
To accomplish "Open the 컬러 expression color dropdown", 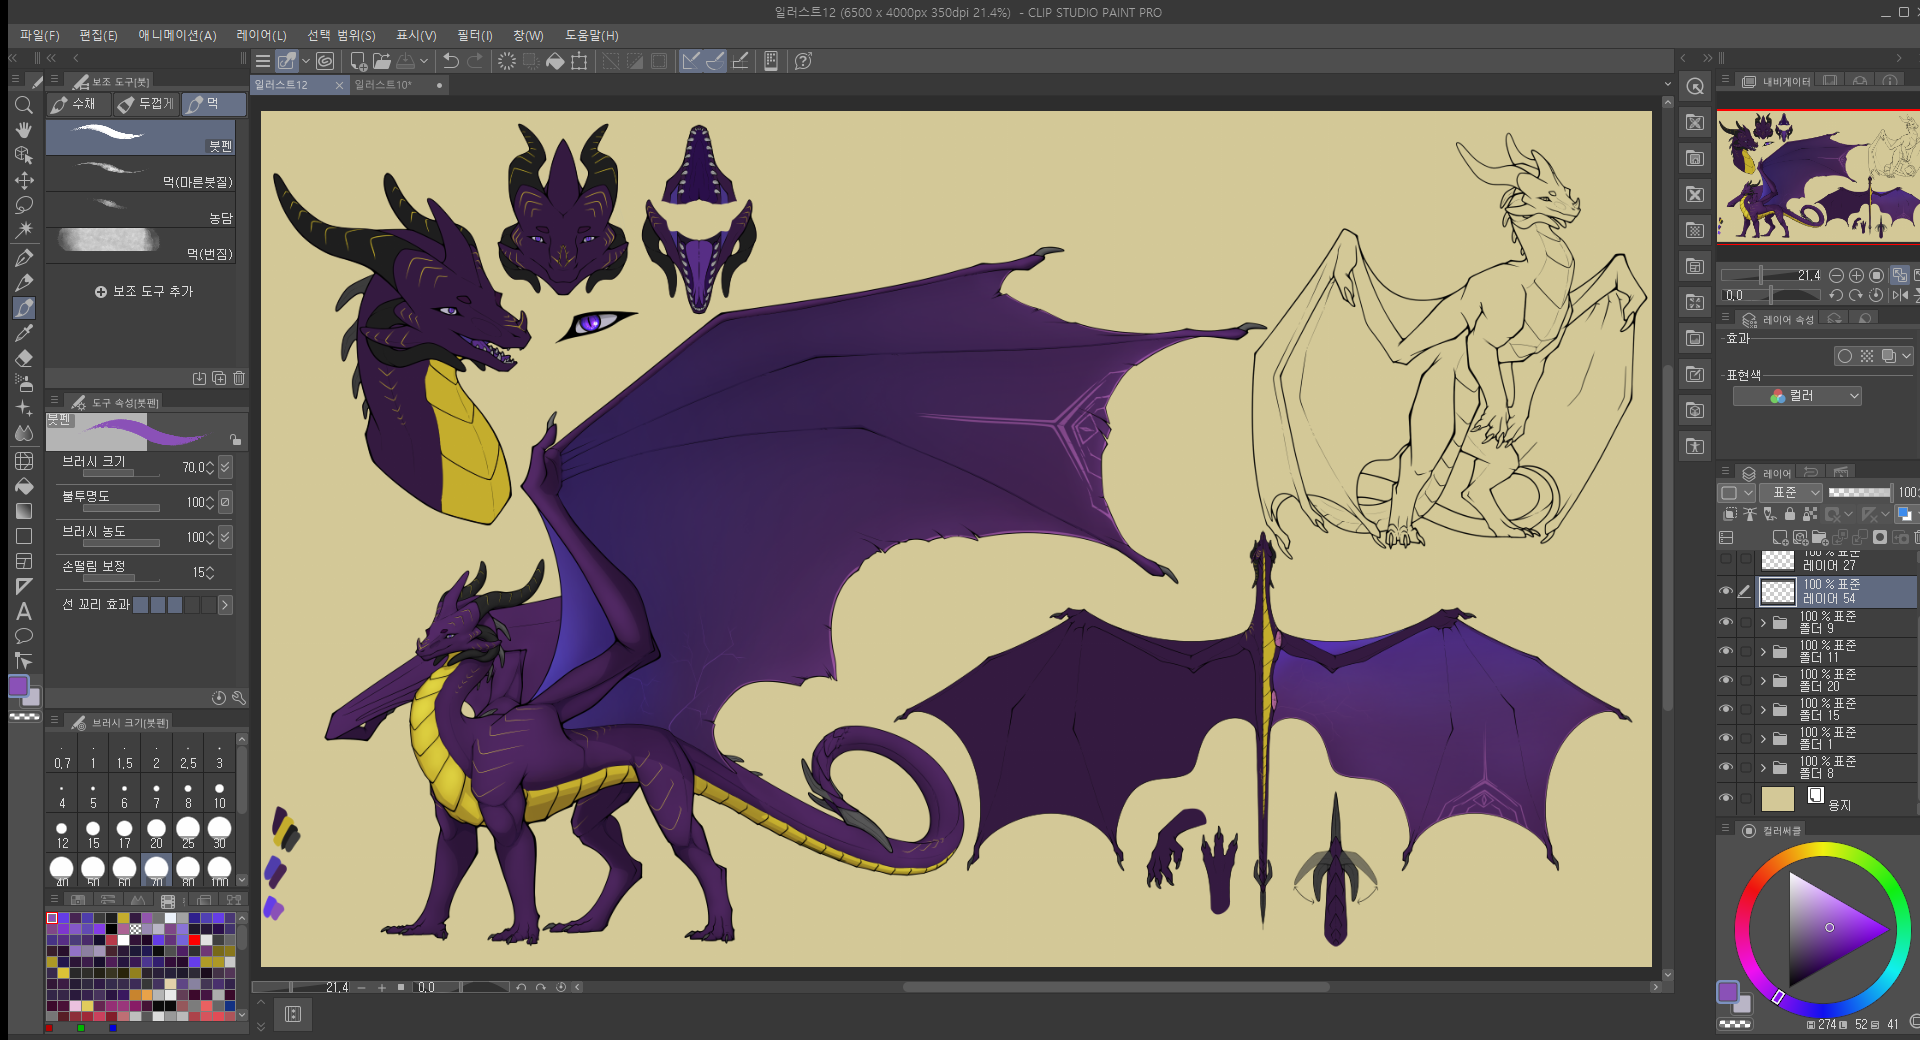I will pos(1797,396).
